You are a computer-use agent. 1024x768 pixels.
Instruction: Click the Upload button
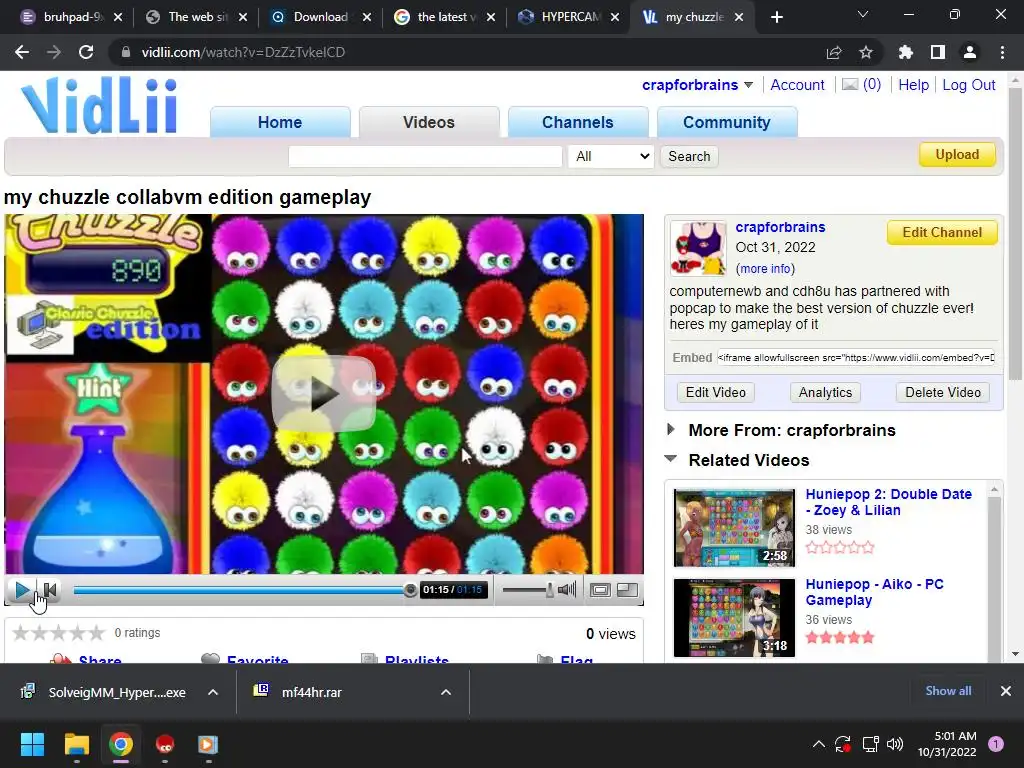[x=957, y=155]
